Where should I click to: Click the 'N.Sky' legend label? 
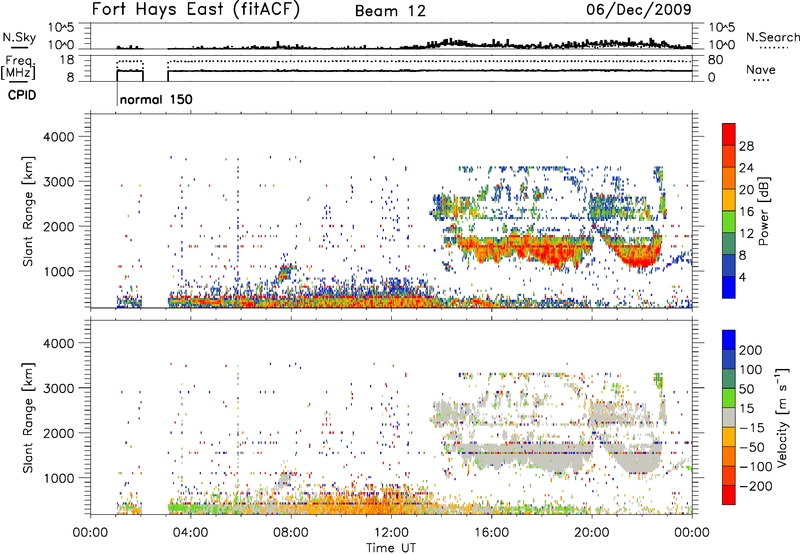click(19, 37)
